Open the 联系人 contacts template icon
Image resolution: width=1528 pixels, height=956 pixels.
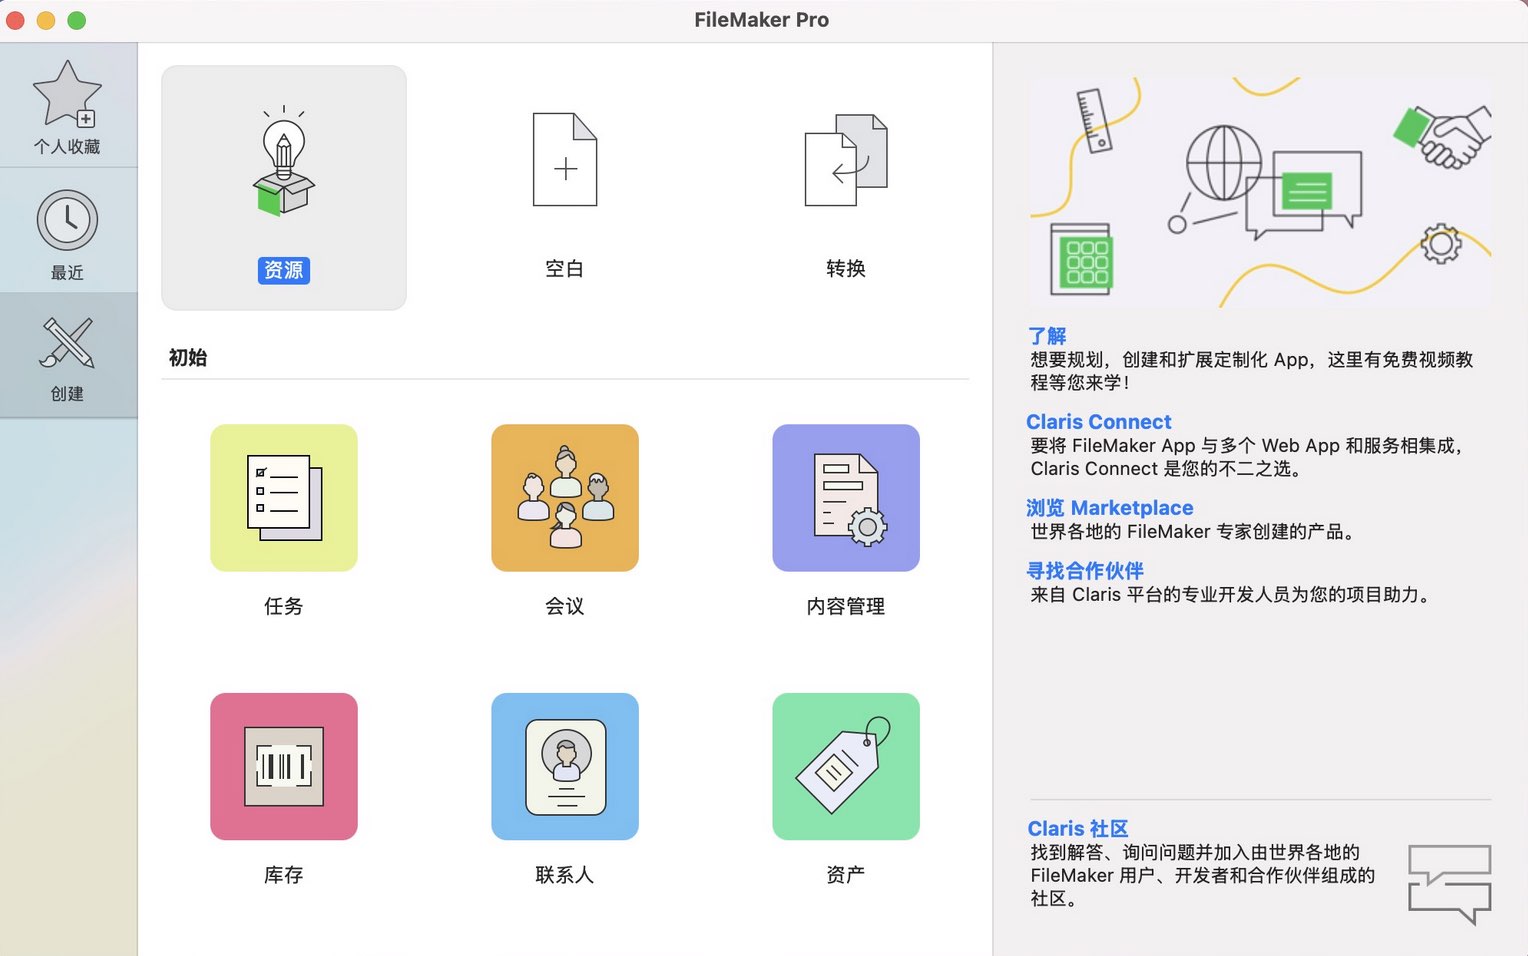point(565,766)
